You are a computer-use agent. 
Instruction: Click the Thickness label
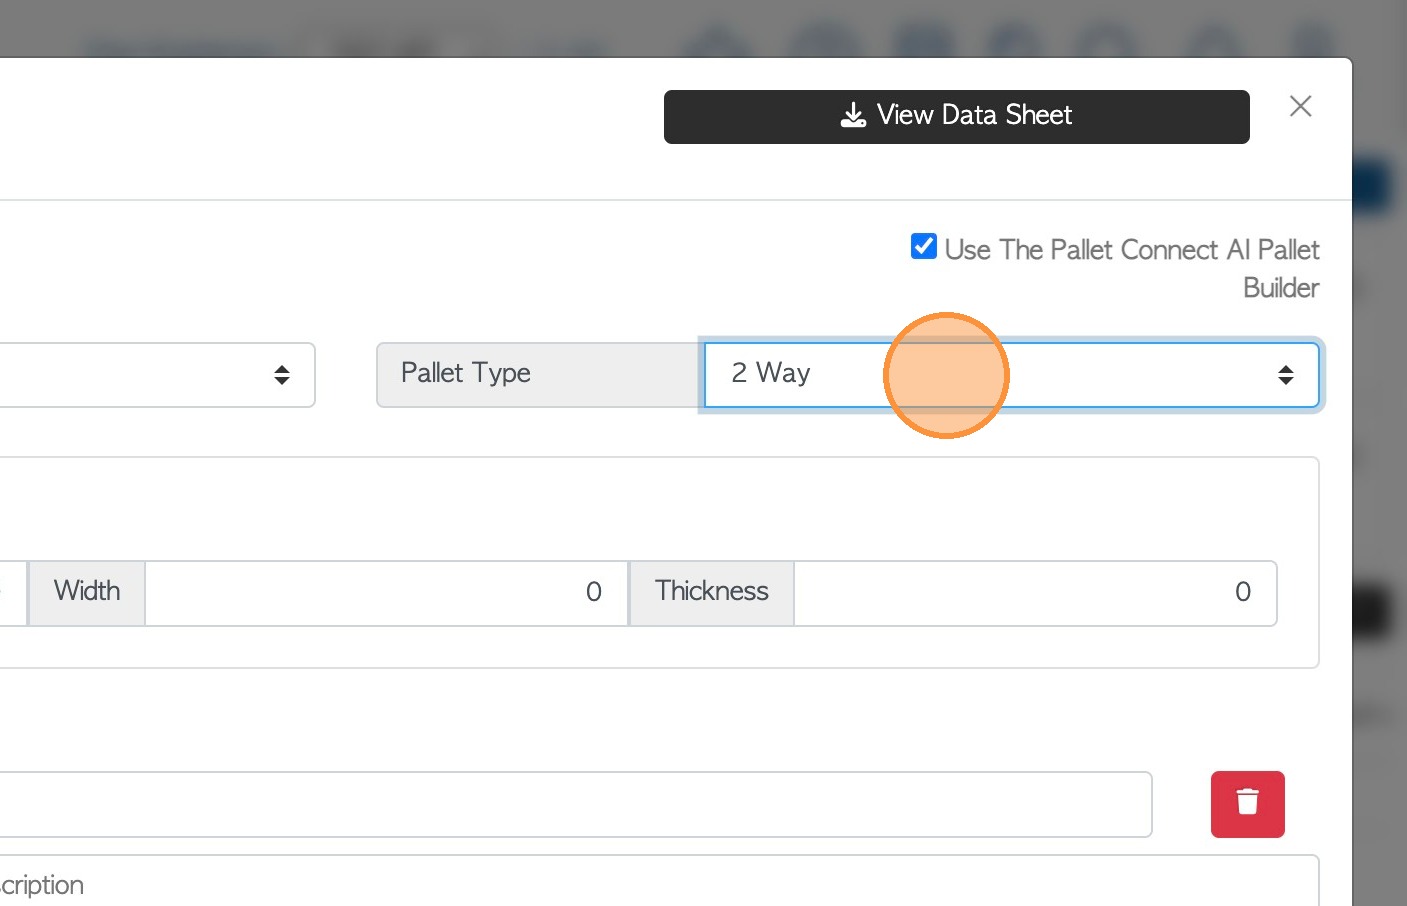(711, 593)
